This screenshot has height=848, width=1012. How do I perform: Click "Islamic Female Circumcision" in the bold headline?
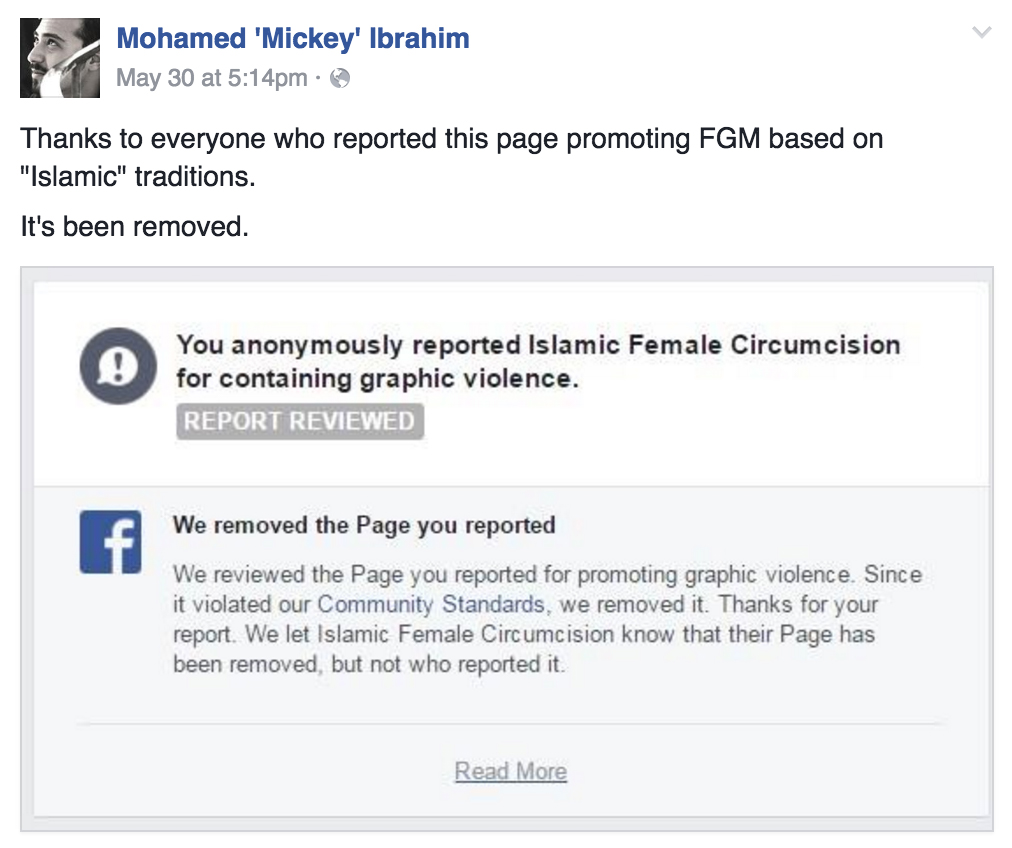714,345
